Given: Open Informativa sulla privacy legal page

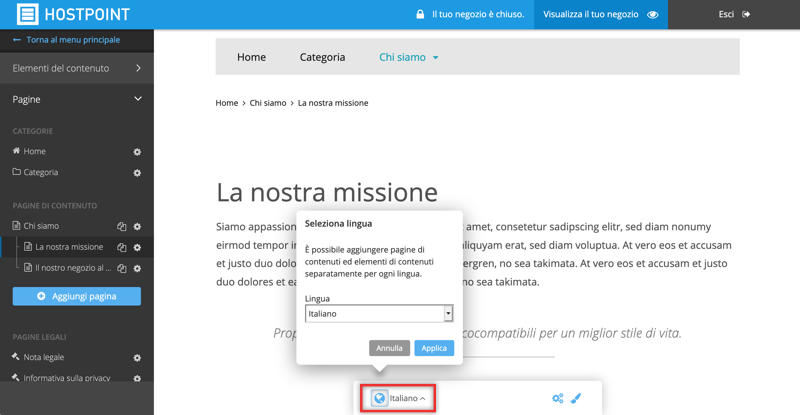Looking at the screenshot, I should pos(67,378).
